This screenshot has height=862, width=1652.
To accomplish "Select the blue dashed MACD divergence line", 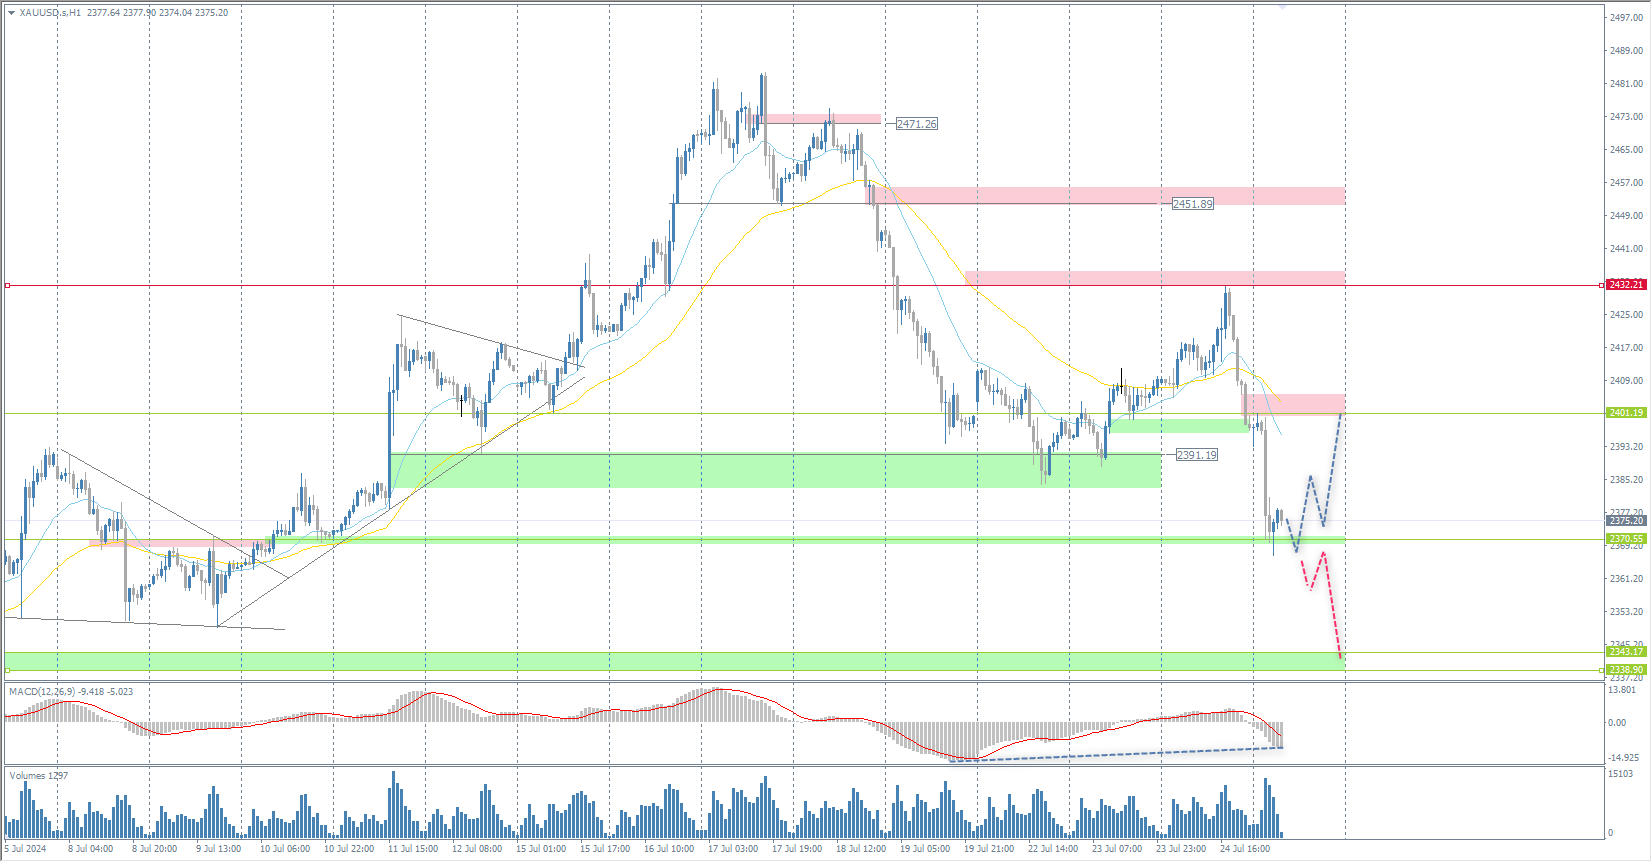I will click(x=1115, y=754).
